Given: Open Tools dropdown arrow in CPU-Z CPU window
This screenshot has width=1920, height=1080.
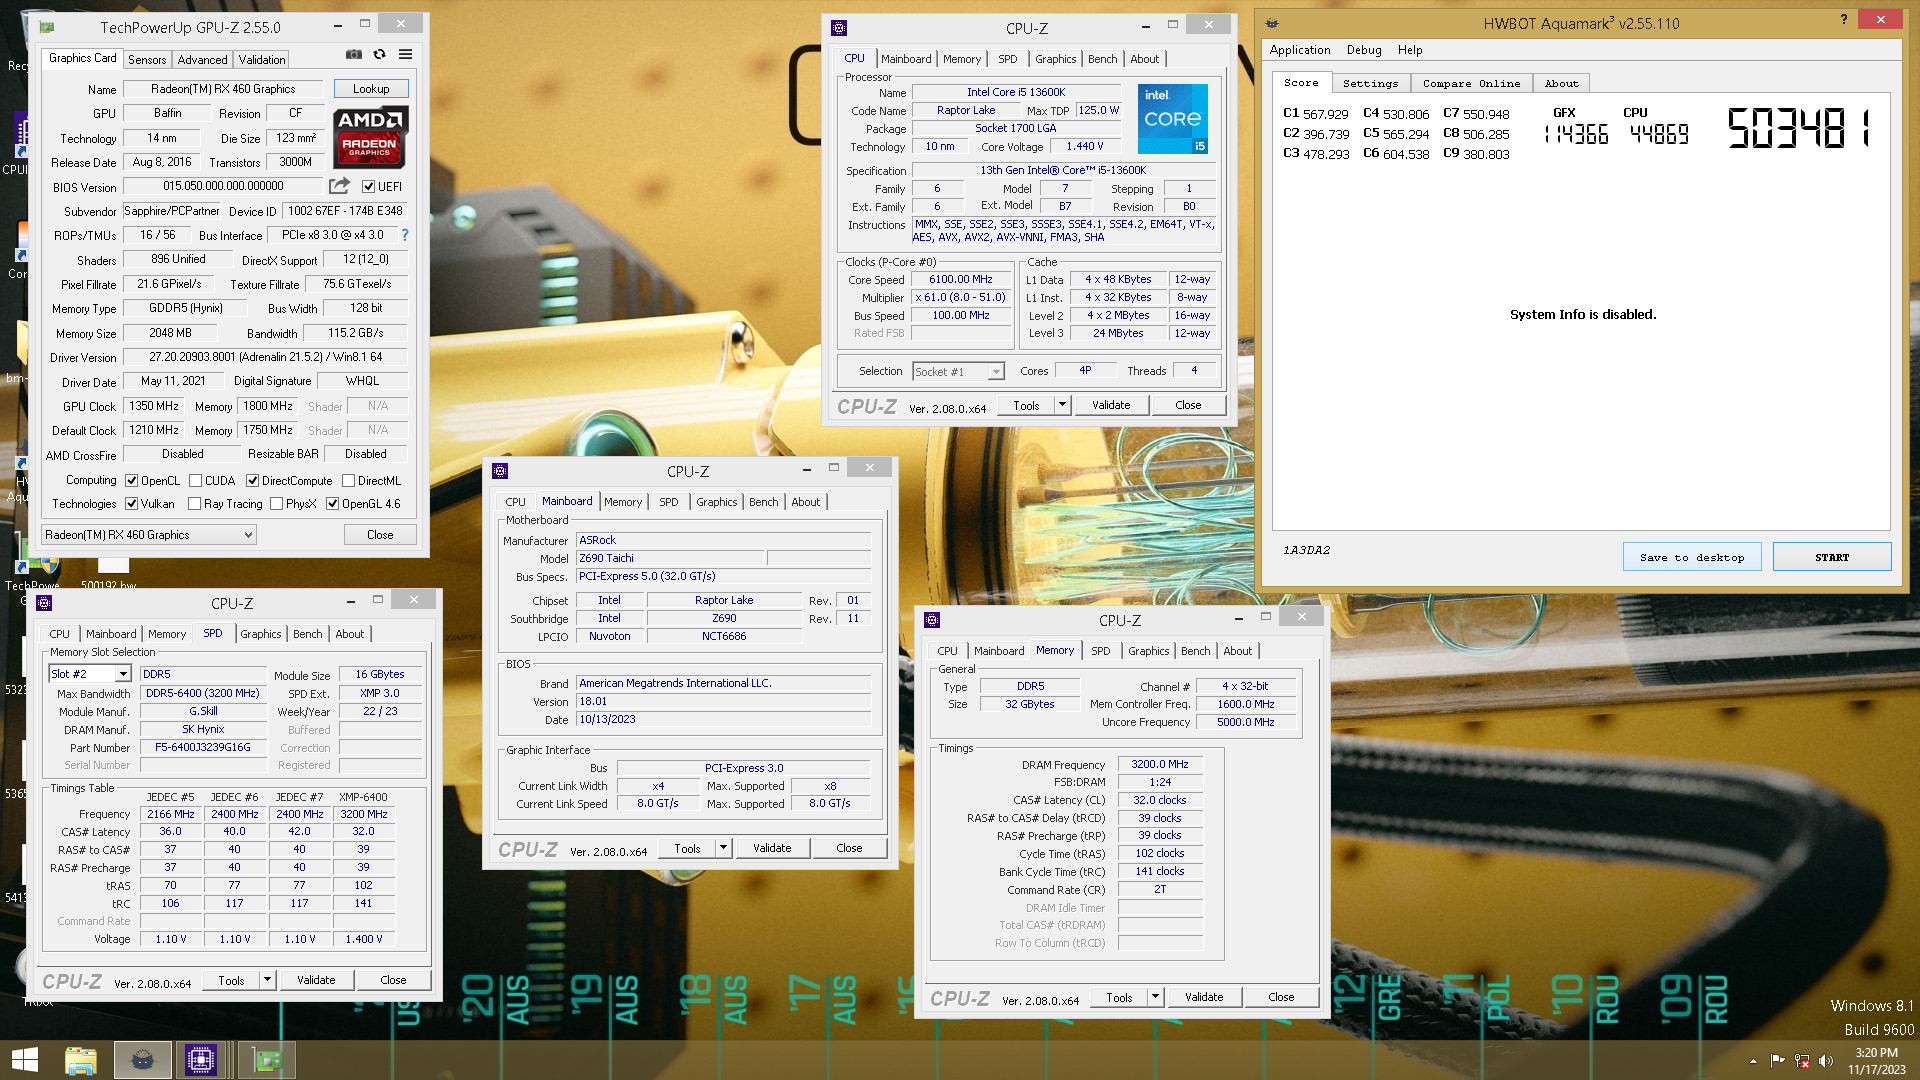Looking at the screenshot, I should pos(1063,405).
